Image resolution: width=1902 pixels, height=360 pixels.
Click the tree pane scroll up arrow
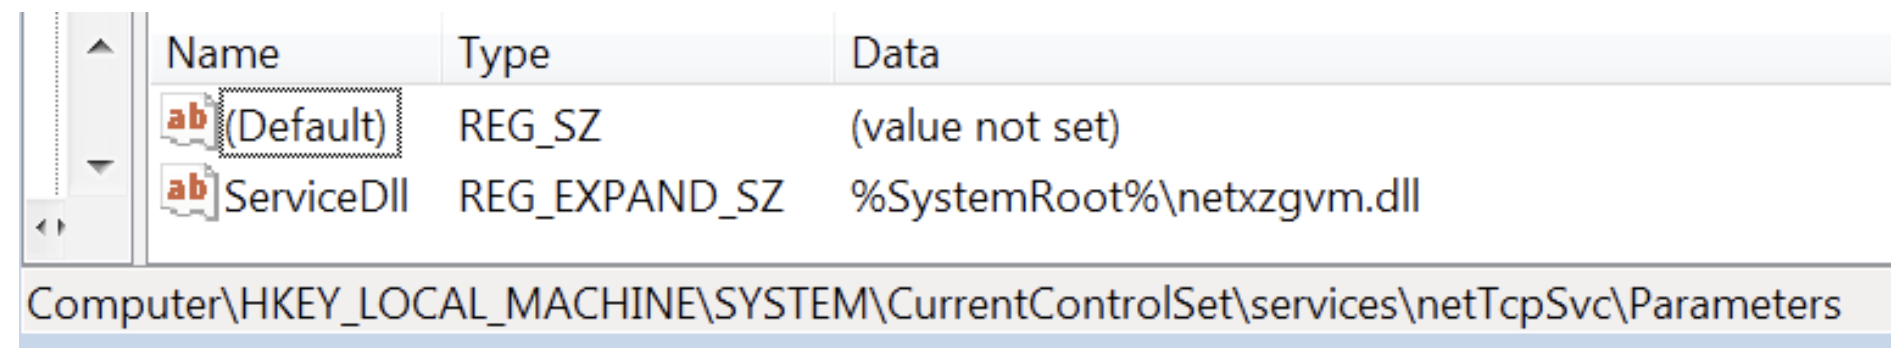(100, 46)
